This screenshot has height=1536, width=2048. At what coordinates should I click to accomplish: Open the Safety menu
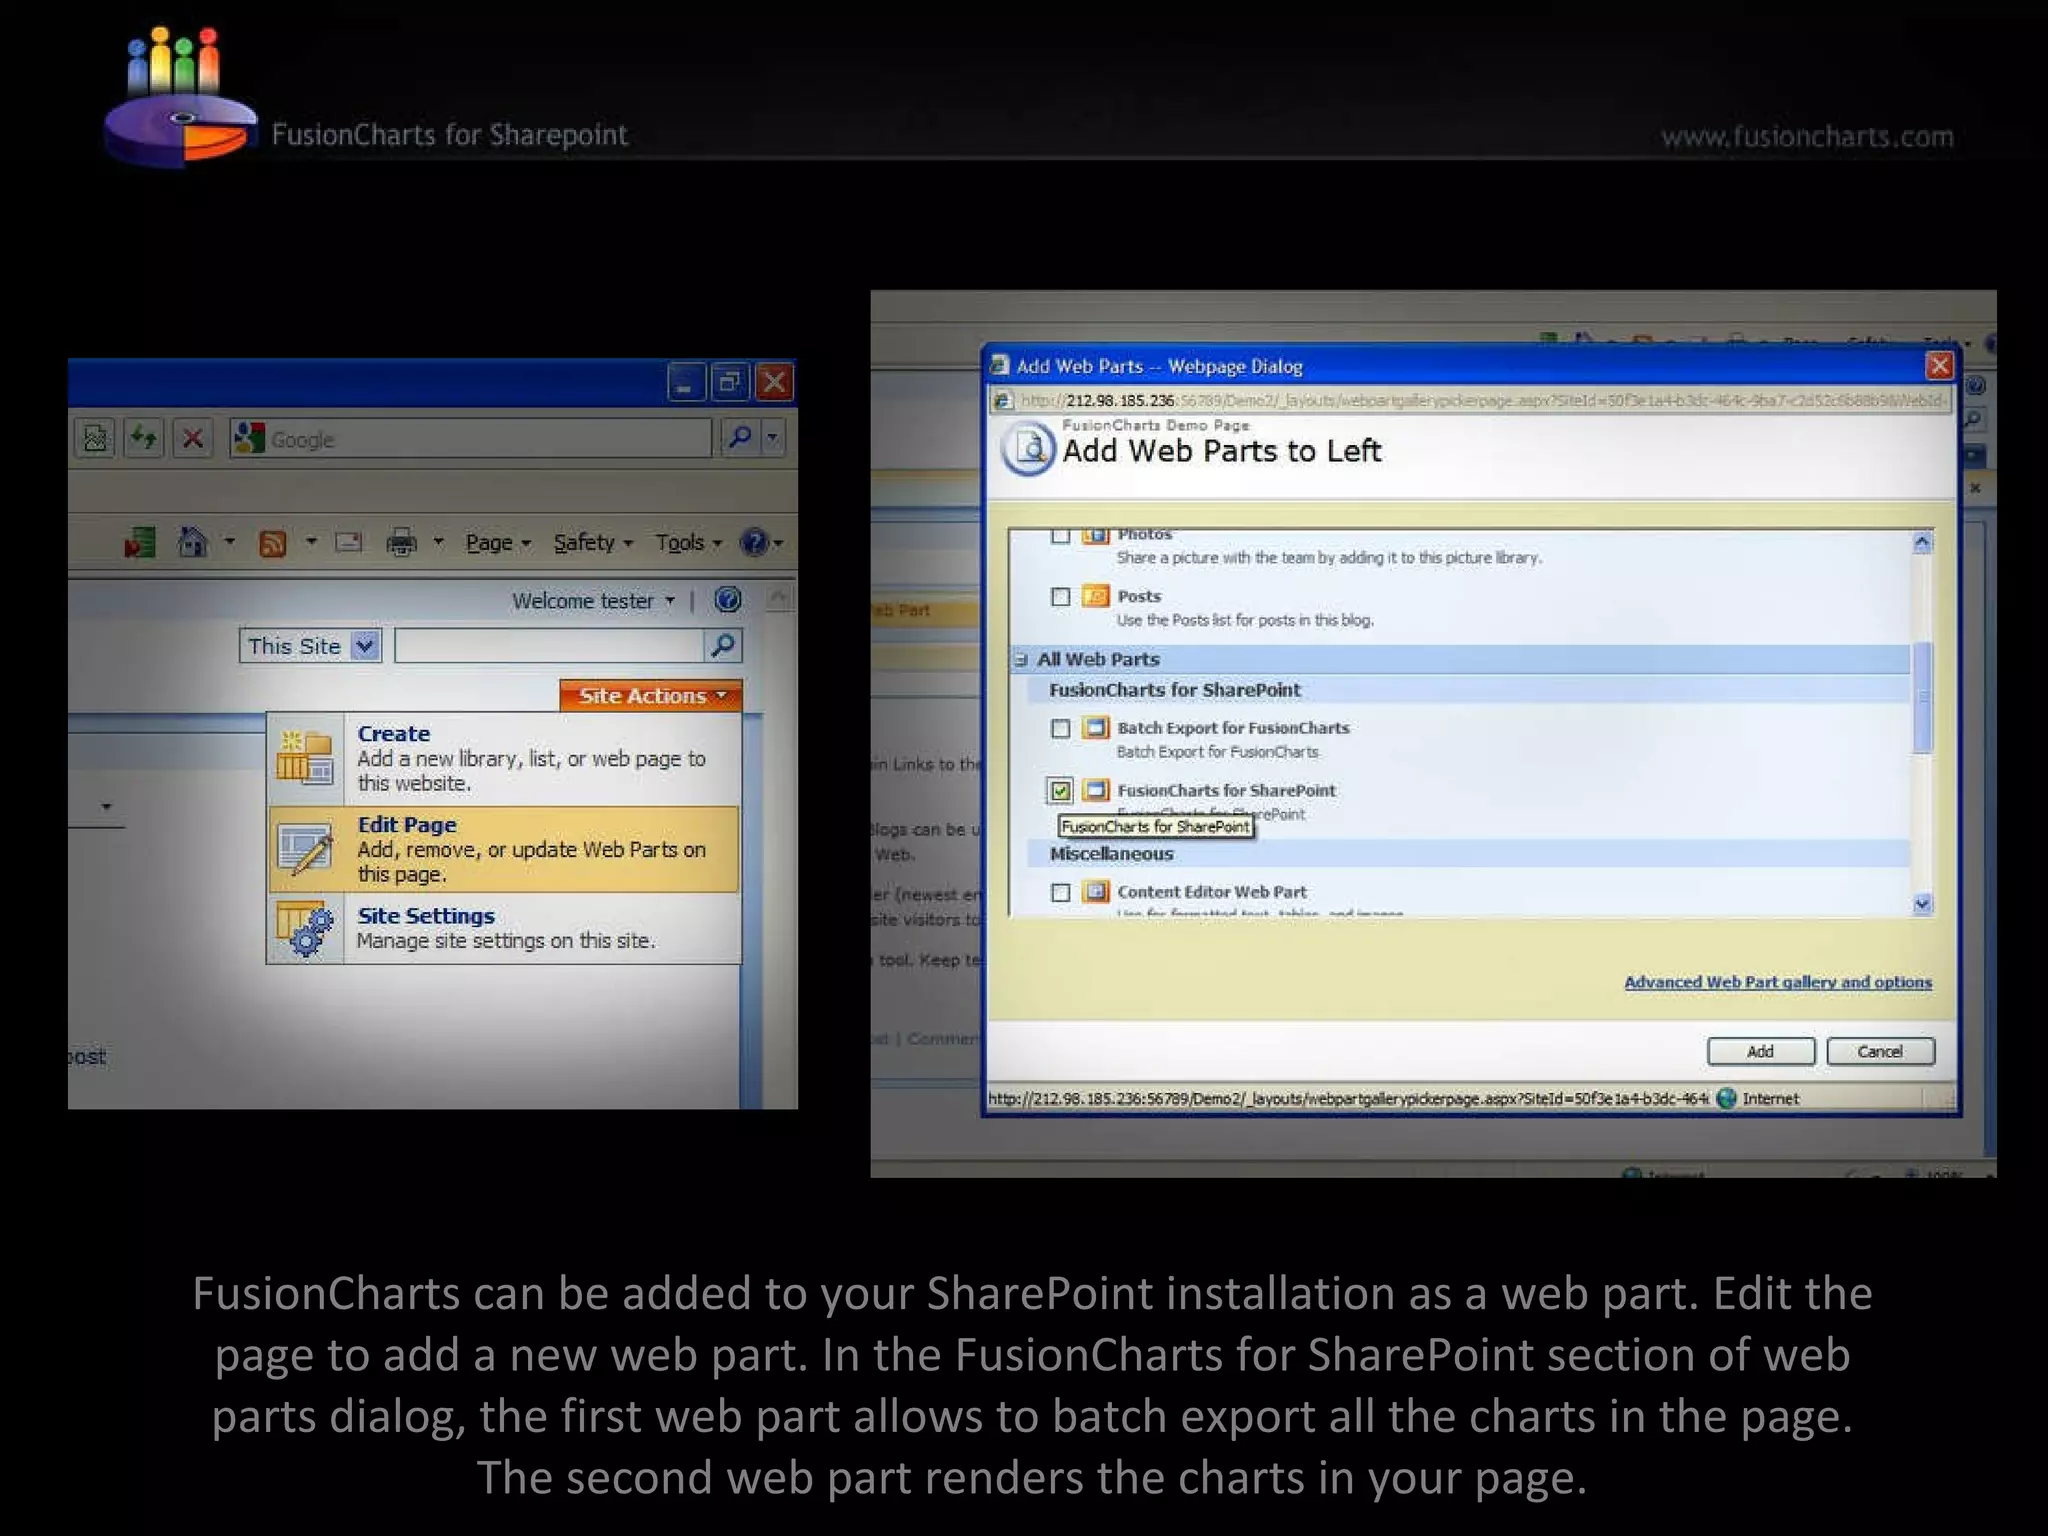click(593, 543)
